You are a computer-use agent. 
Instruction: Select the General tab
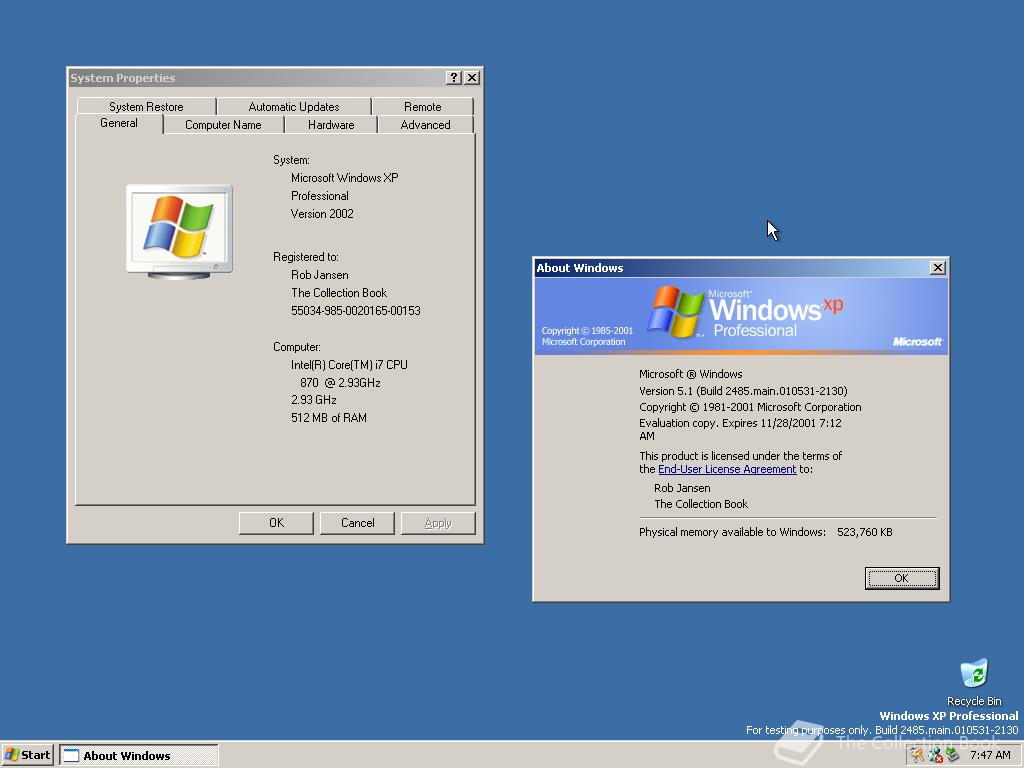pyautogui.click(x=119, y=123)
